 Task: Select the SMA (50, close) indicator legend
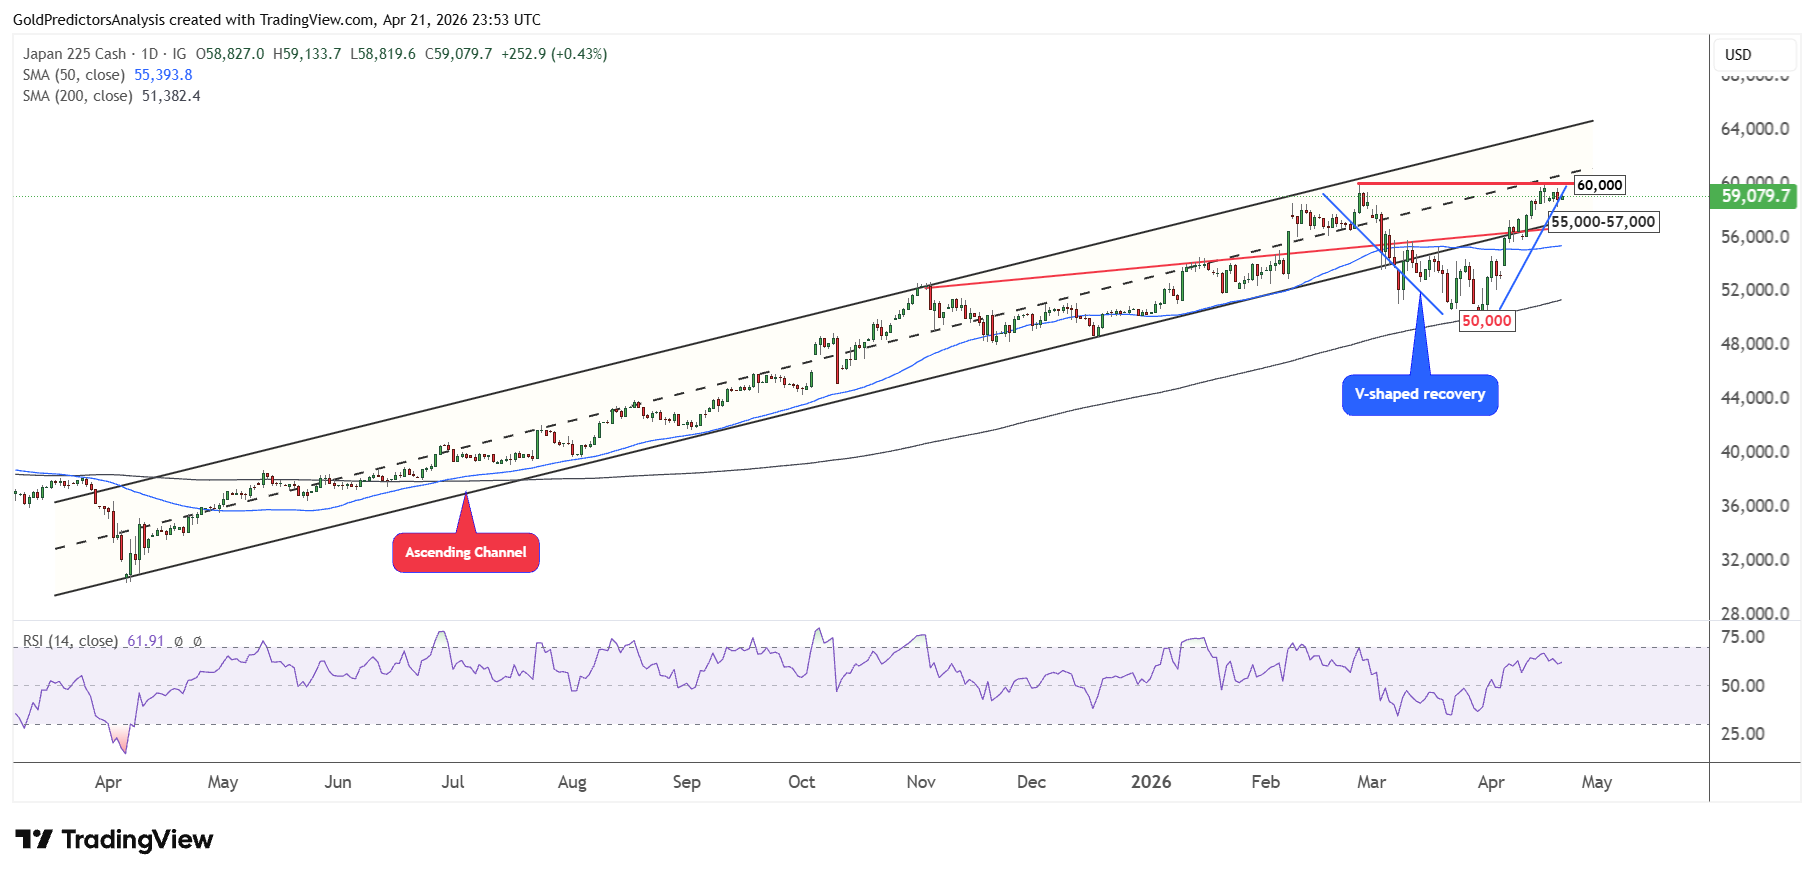pos(74,75)
